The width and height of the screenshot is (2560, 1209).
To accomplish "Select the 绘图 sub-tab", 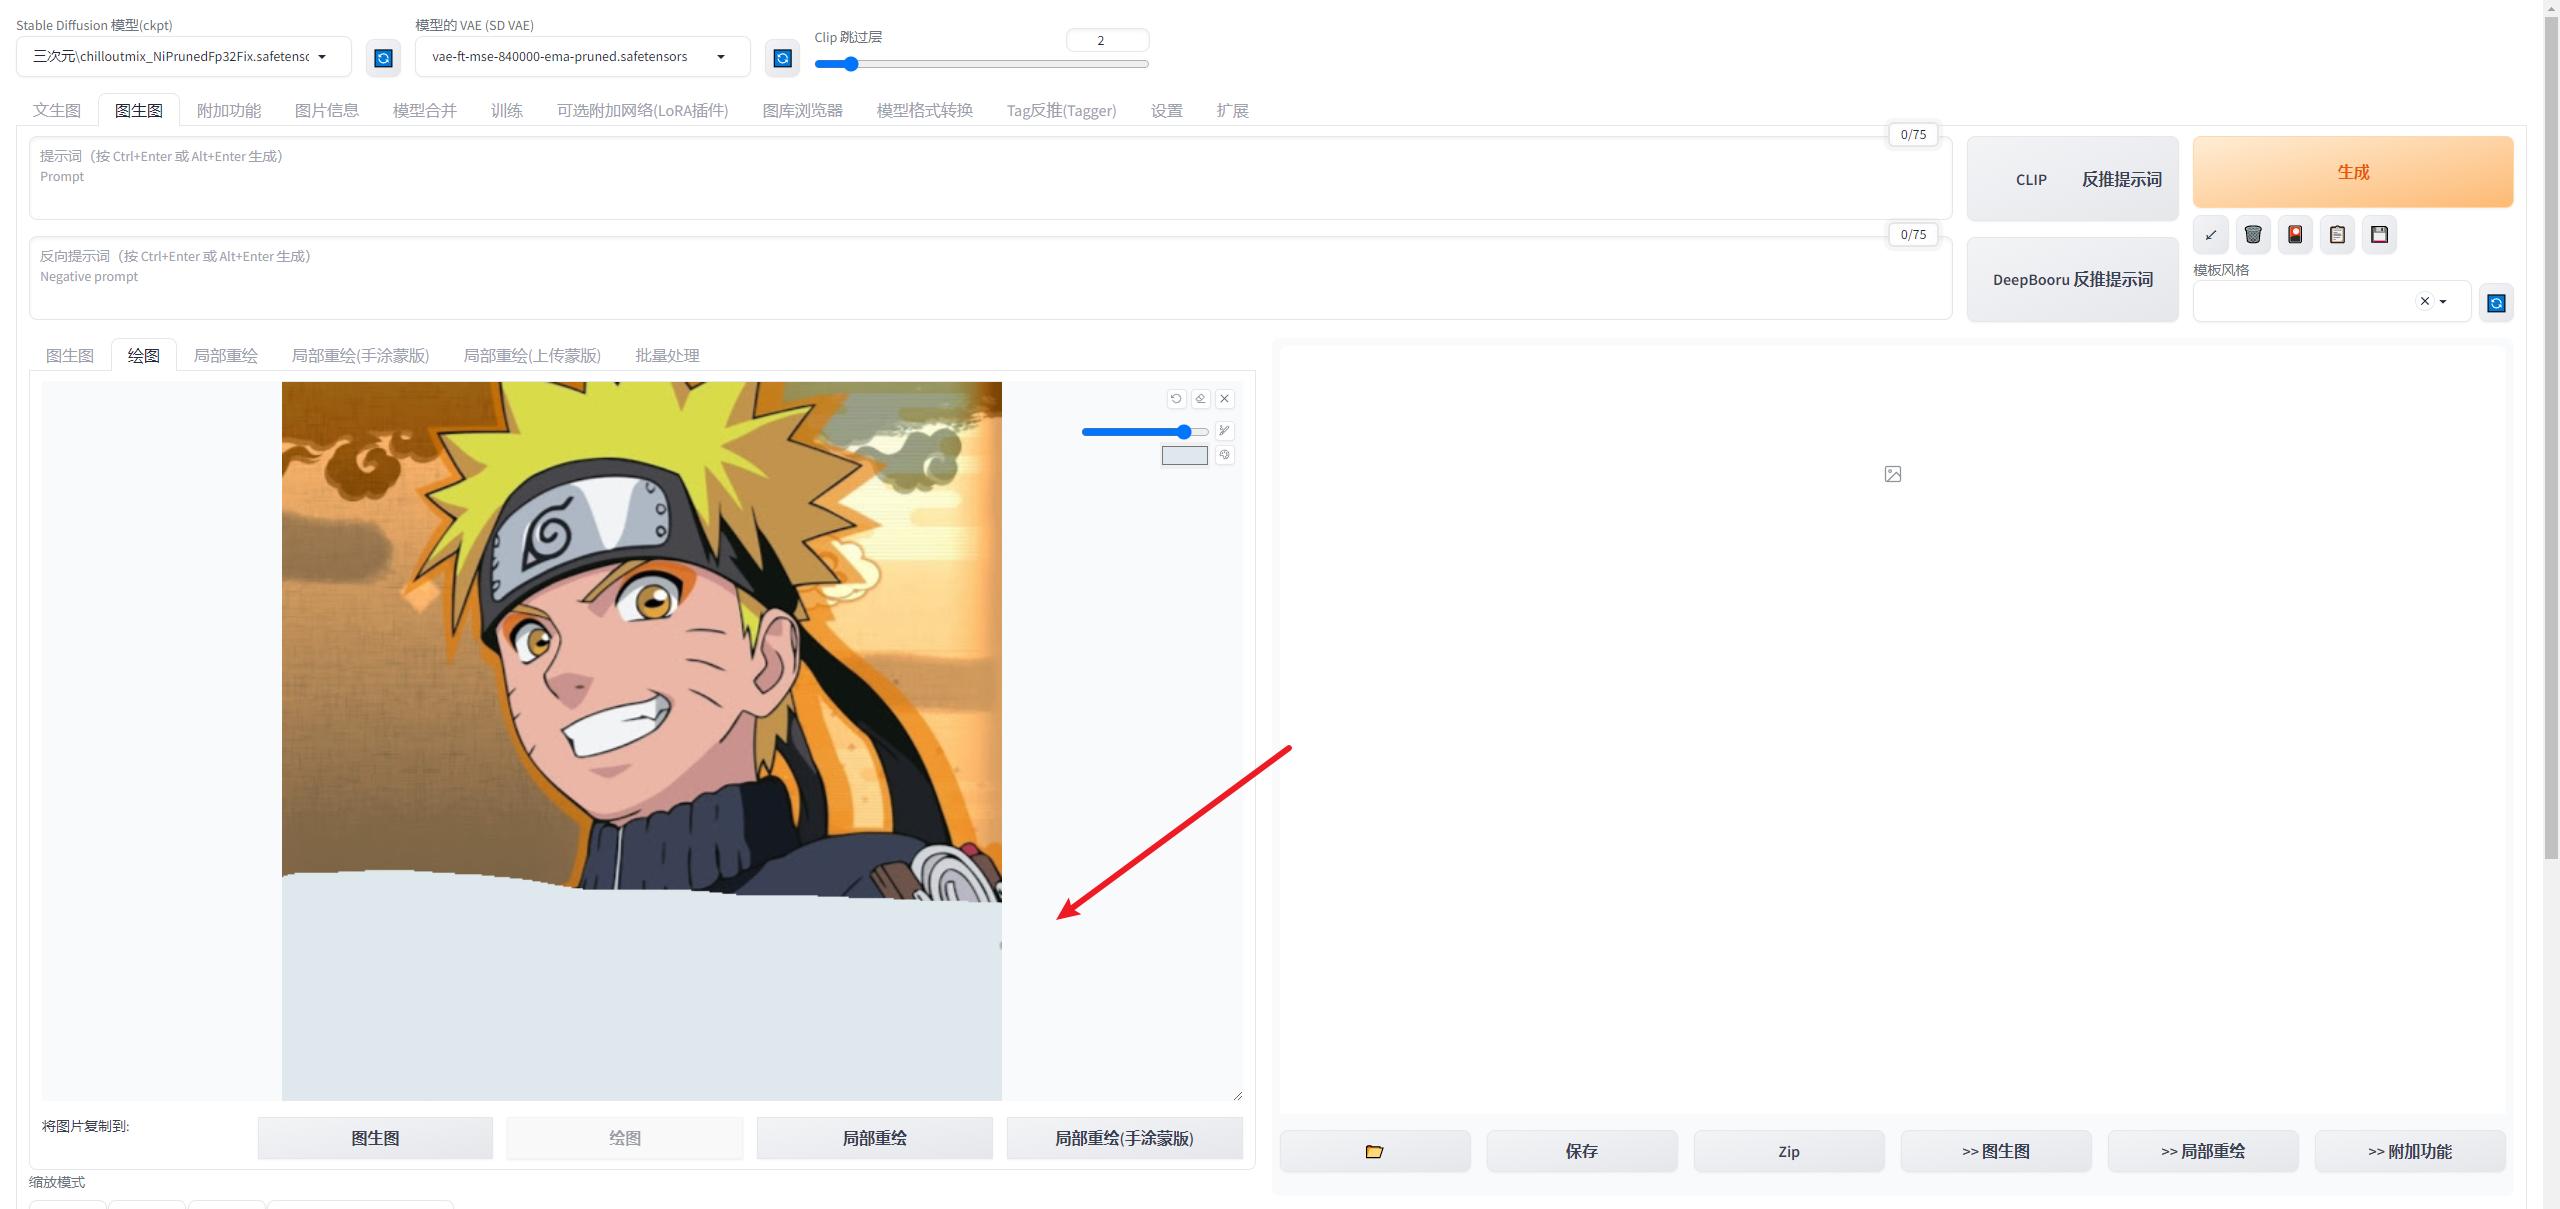I will click(x=144, y=356).
